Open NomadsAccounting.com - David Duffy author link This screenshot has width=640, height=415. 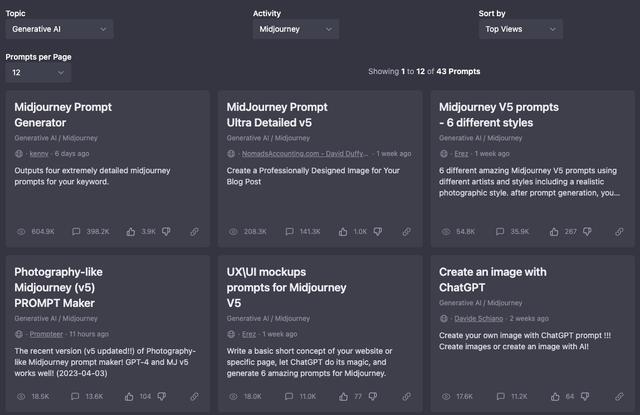point(304,154)
